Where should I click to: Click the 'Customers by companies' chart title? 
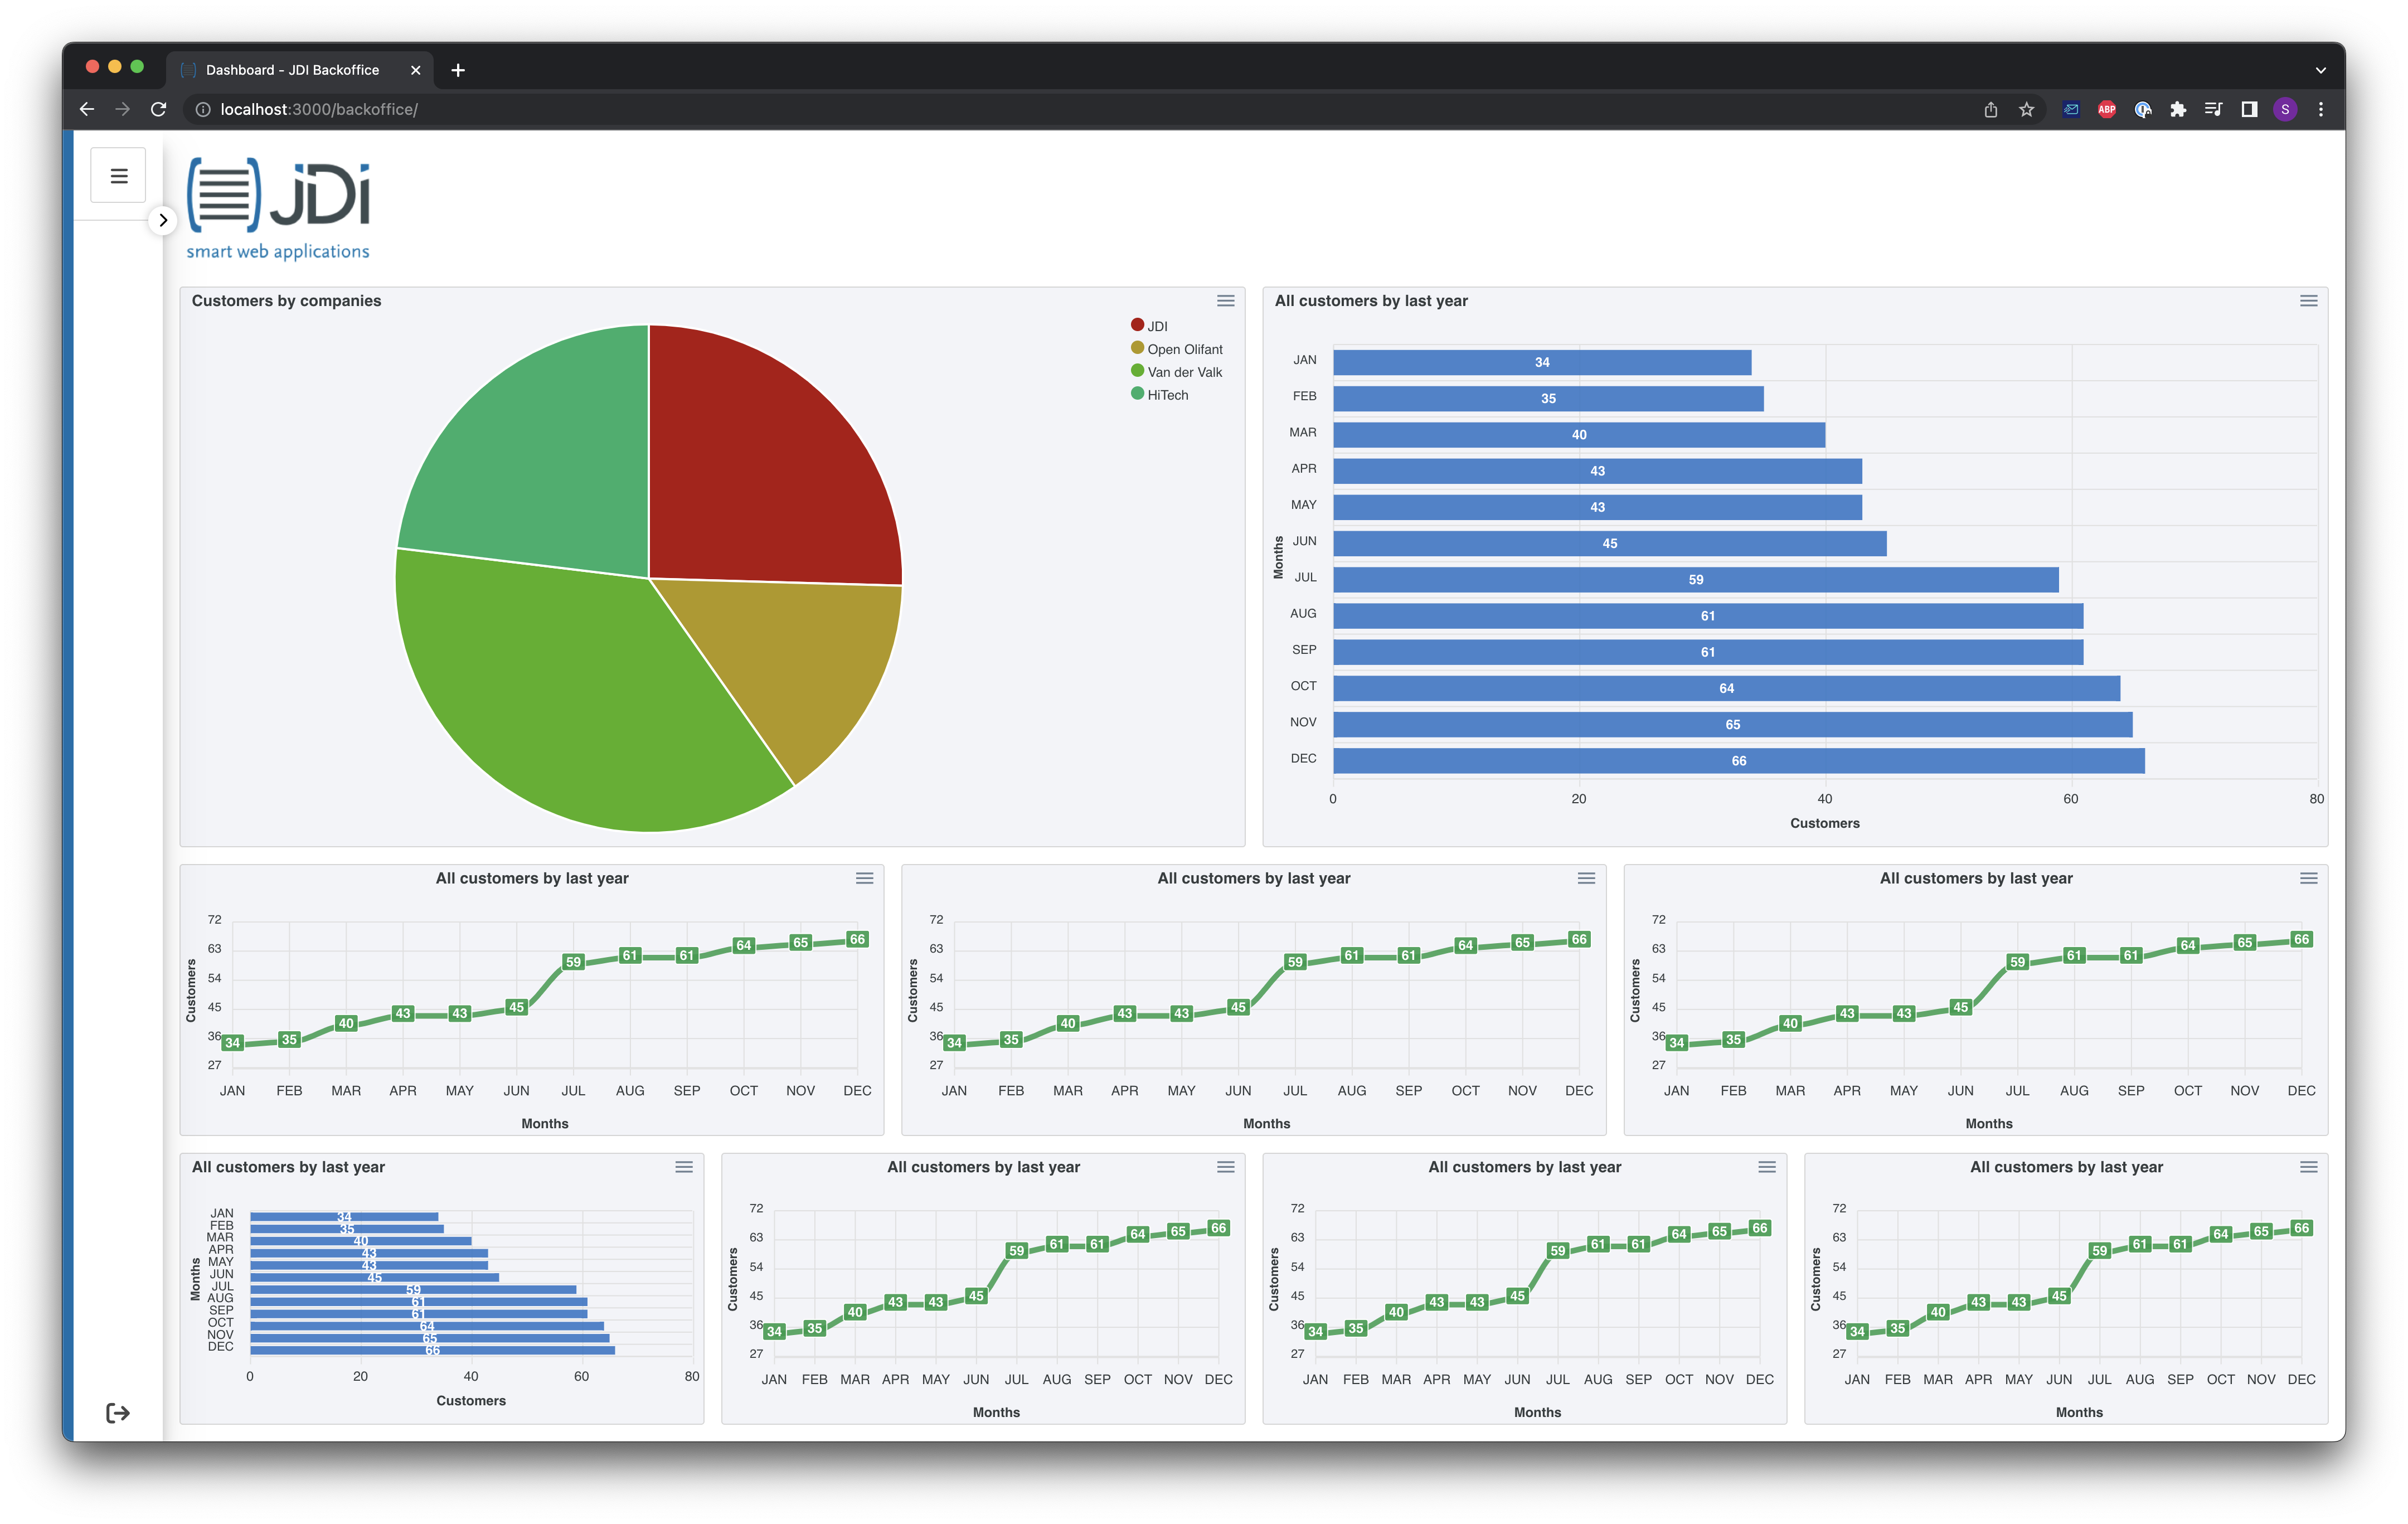coord(286,301)
